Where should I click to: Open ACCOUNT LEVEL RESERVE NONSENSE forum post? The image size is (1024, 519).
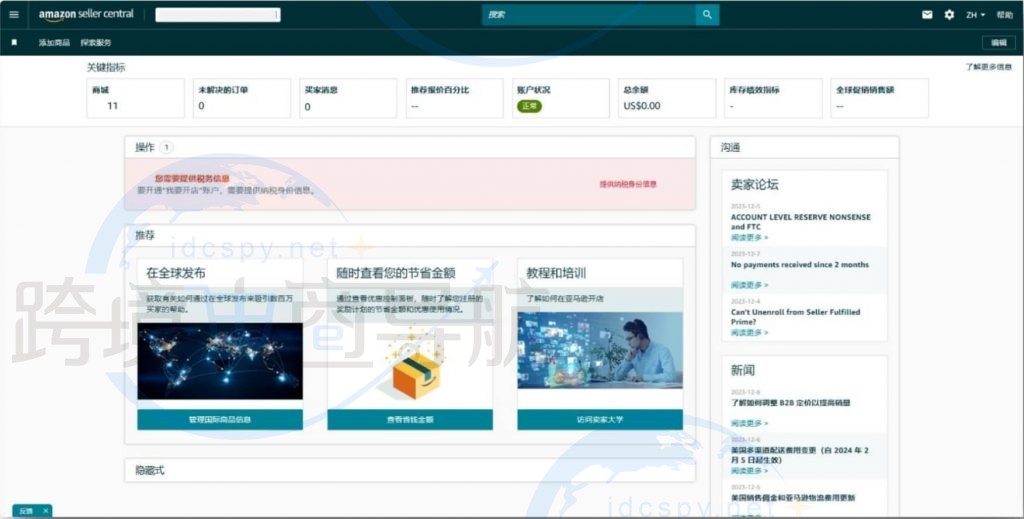pyautogui.click(x=801, y=222)
